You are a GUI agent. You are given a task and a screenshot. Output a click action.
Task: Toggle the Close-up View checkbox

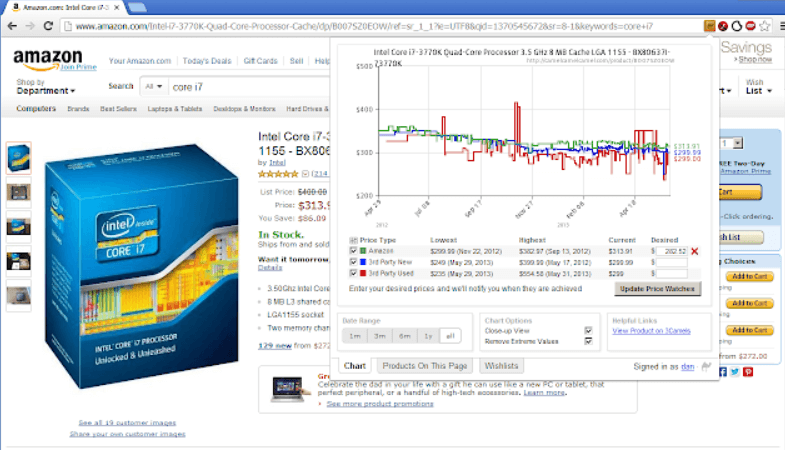click(588, 330)
